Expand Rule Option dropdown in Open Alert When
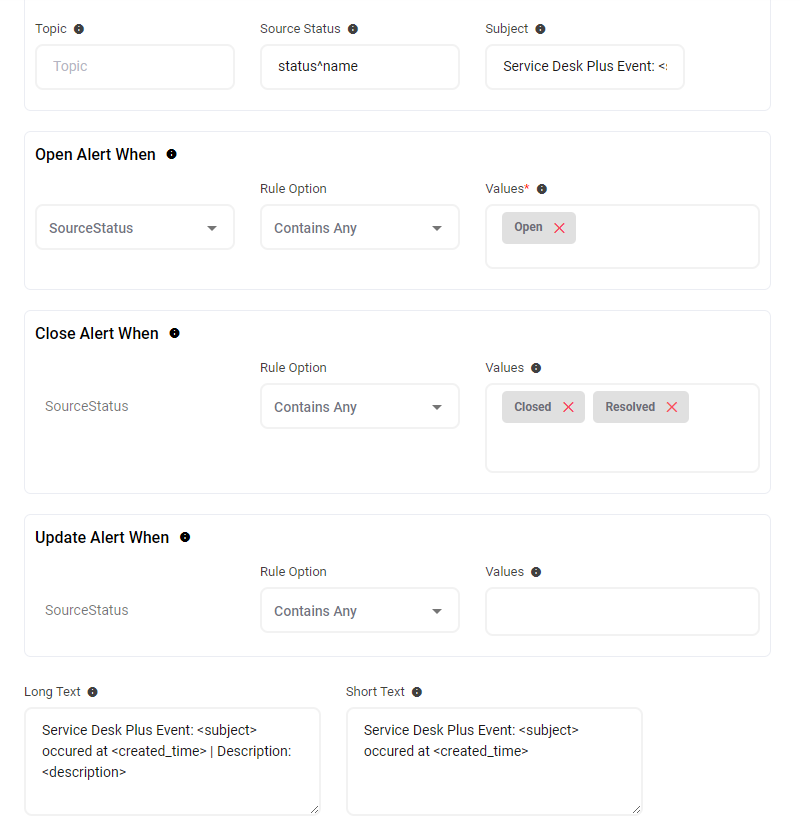The width and height of the screenshot is (800, 835). click(360, 228)
